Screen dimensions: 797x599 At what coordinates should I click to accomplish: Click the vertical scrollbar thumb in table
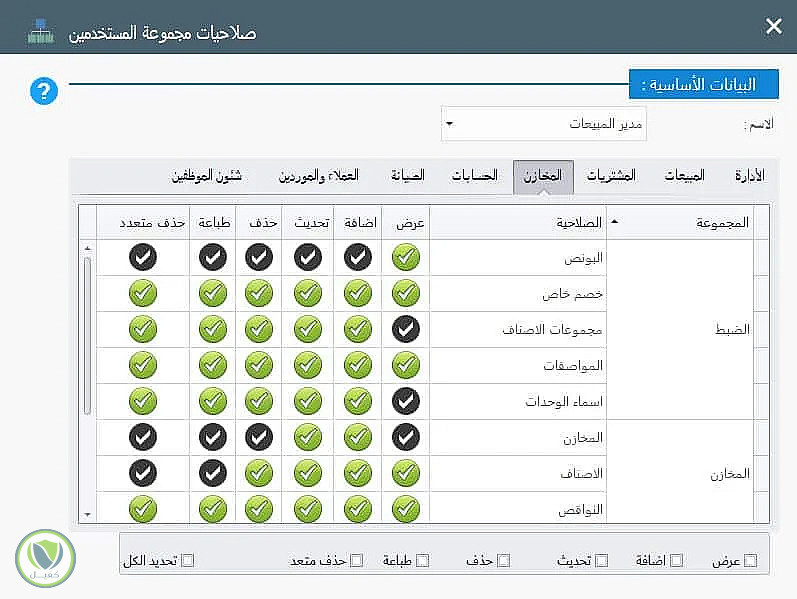coord(87,336)
